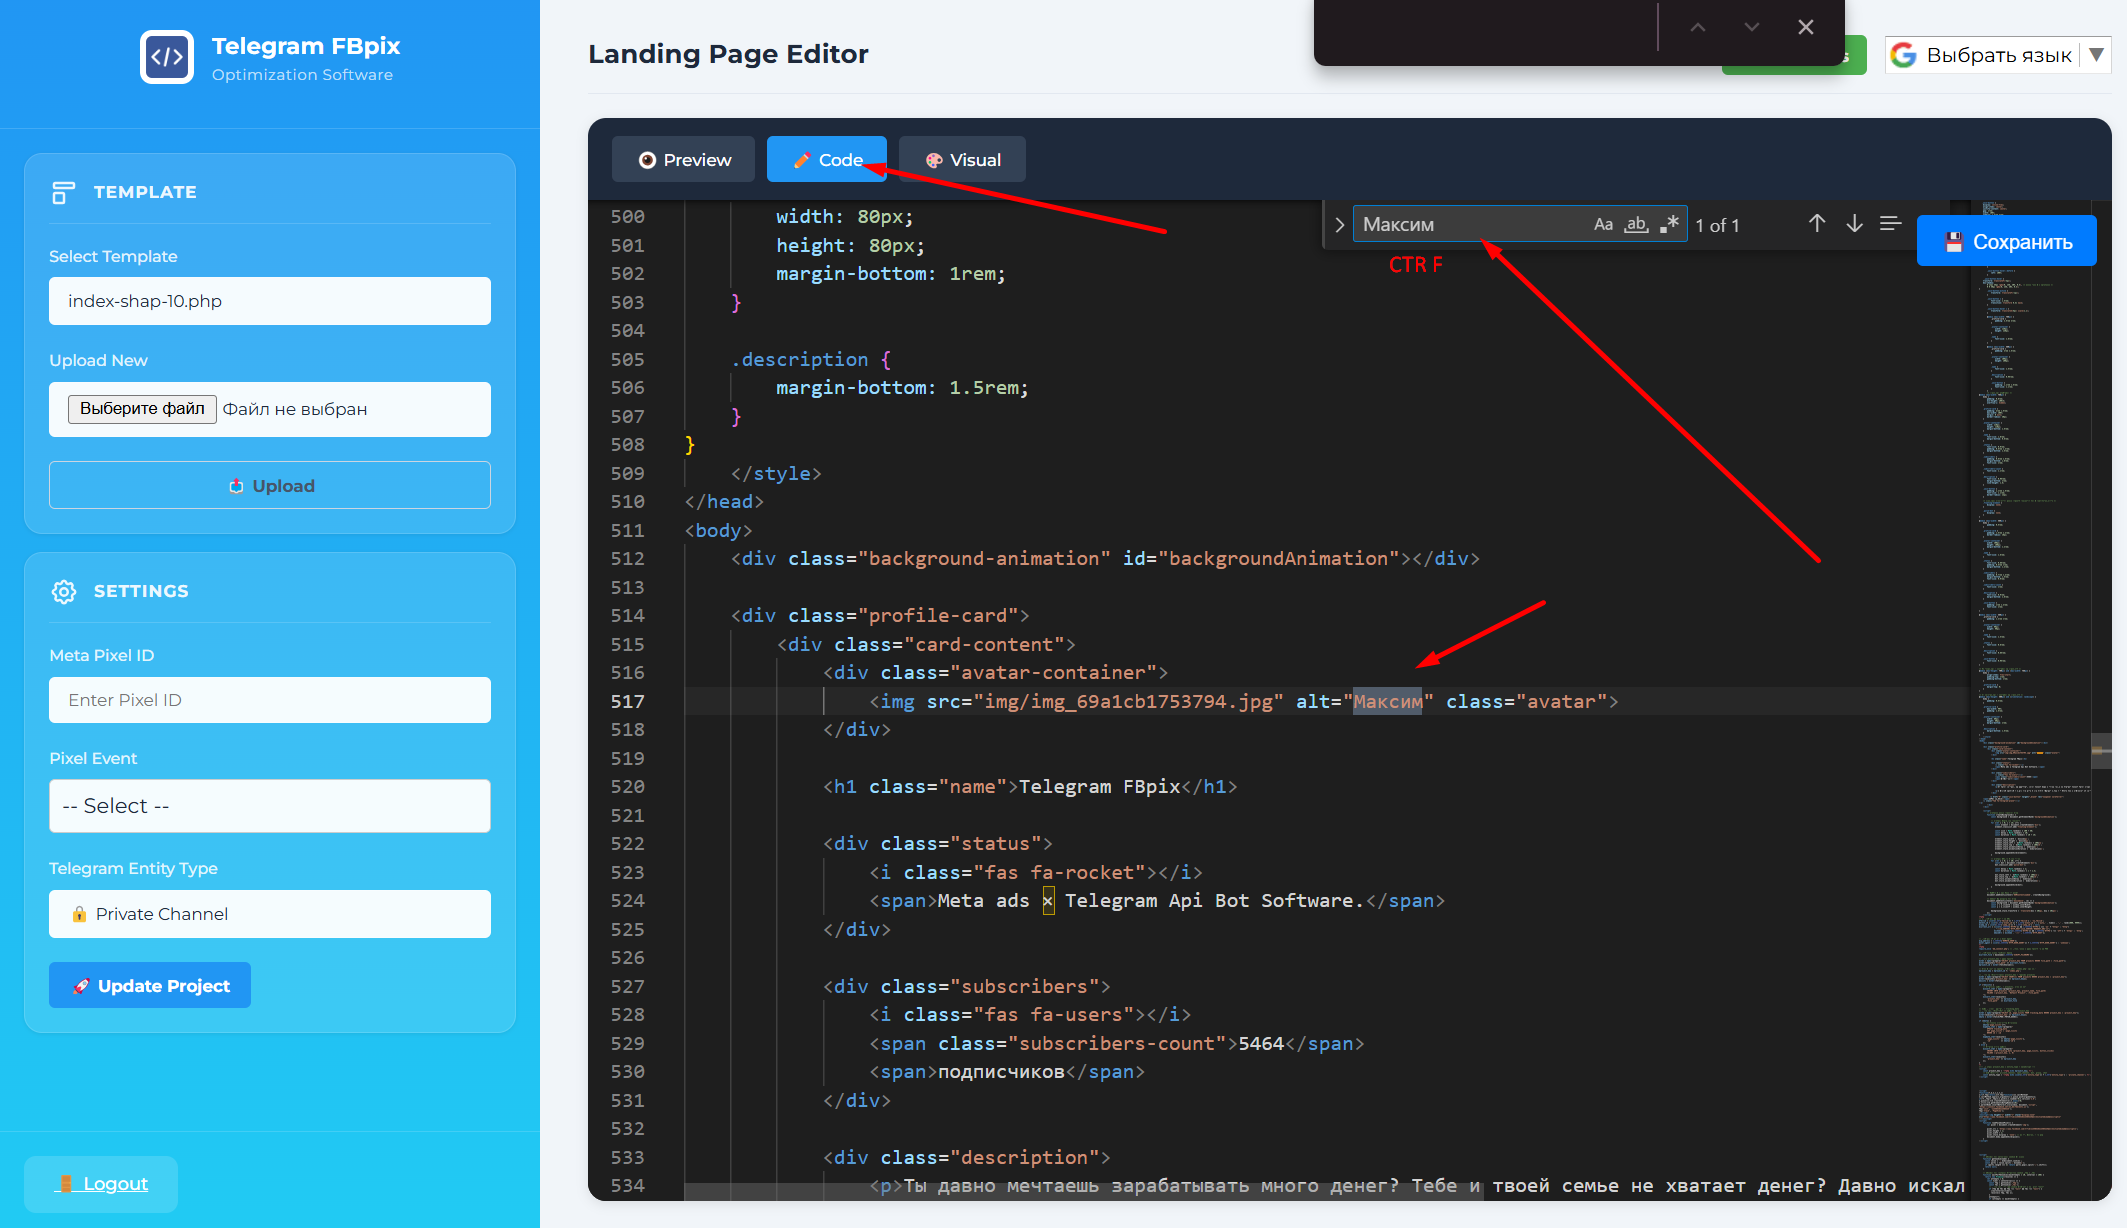Expand the replace toggle chevron

tap(1339, 225)
